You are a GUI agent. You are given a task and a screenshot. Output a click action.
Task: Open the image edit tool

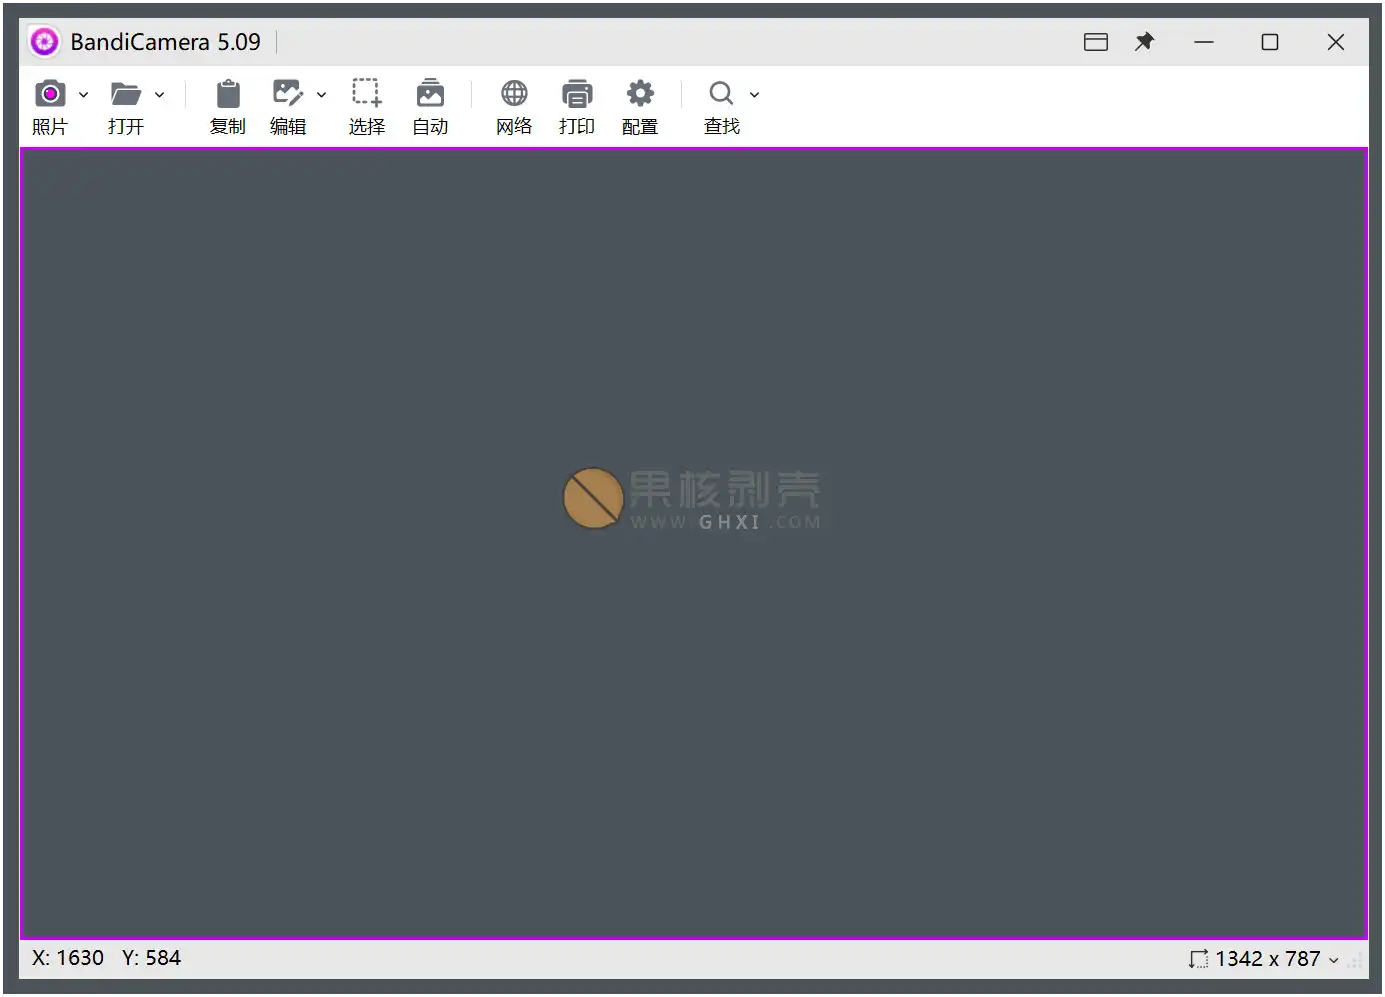coord(287,94)
